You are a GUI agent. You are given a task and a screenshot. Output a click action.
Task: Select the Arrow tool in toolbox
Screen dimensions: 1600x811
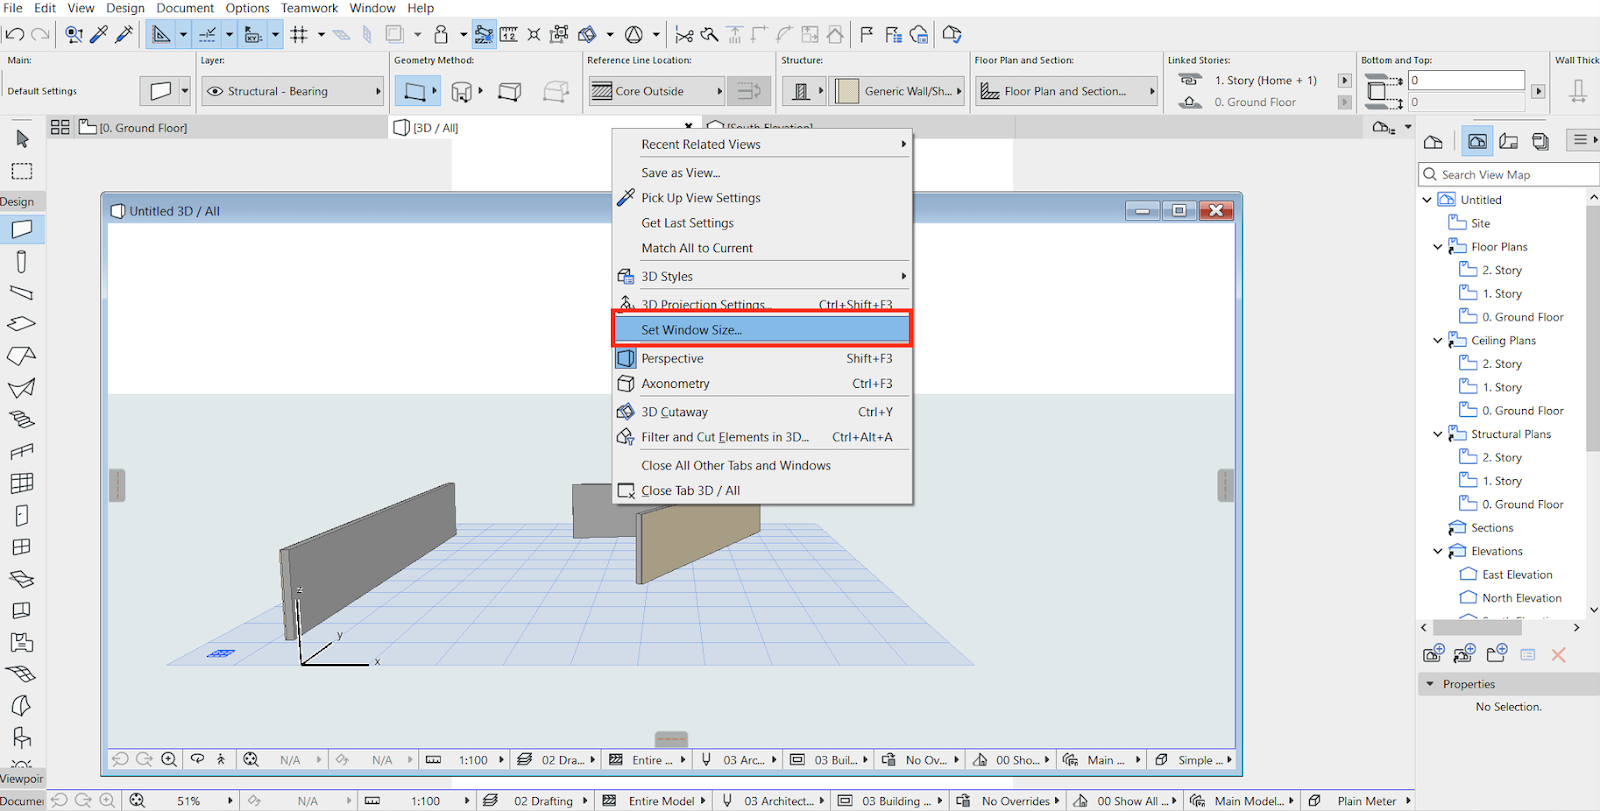point(22,139)
